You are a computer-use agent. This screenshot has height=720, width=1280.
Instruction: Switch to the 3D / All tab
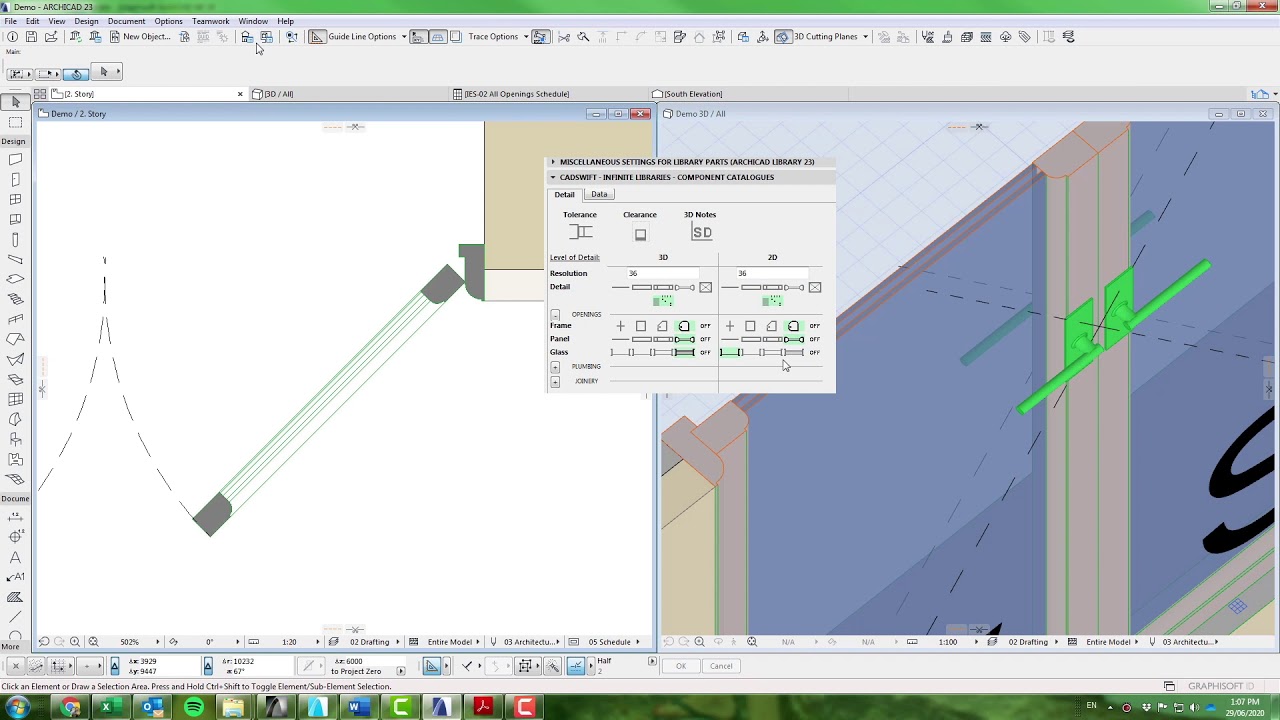click(348, 94)
